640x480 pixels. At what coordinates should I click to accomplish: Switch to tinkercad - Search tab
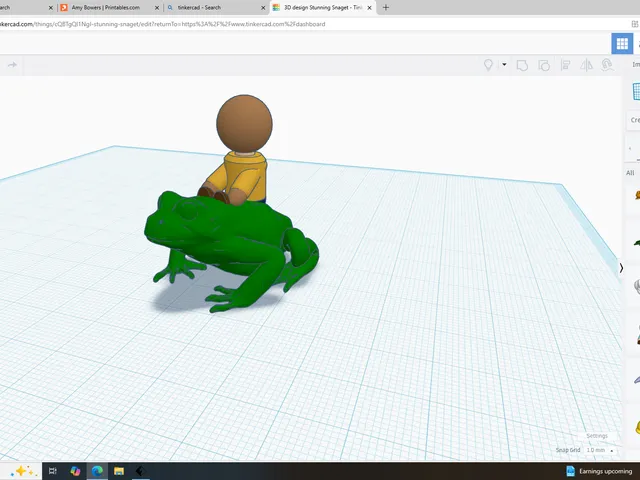pos(199,7)
